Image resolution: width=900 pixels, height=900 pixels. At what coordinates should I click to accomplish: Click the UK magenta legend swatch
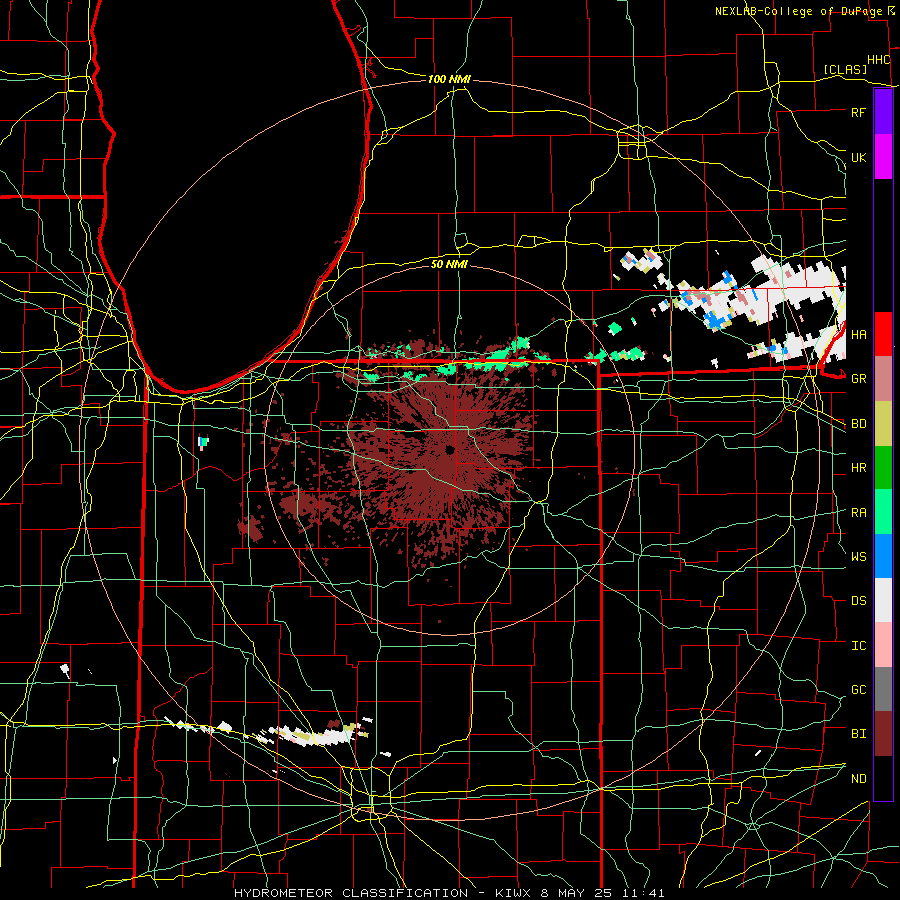883,157
